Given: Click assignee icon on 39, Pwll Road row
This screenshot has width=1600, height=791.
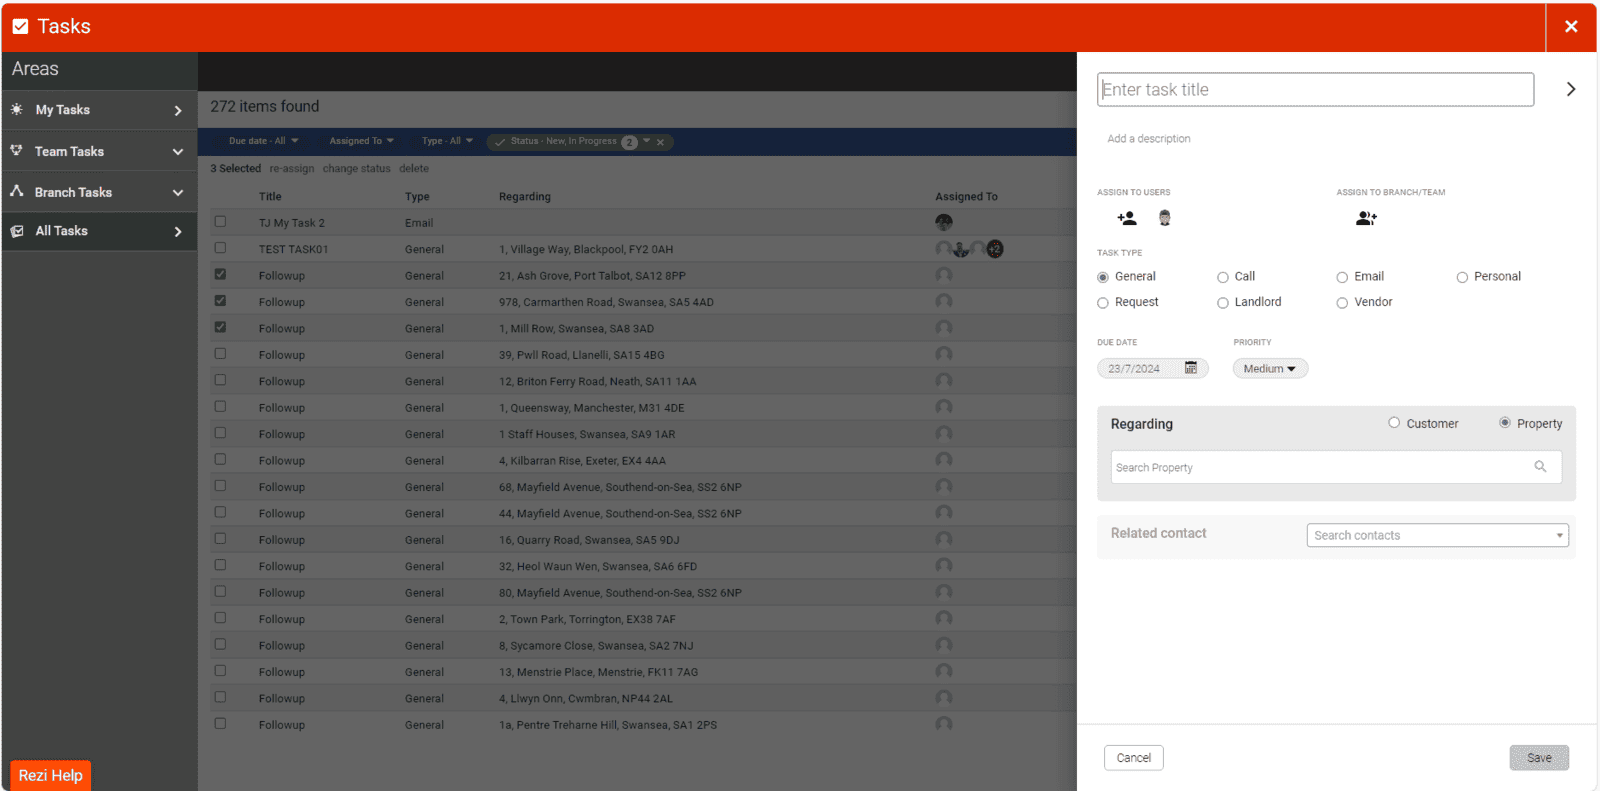Looking at the screenshot, I should pyautogui.click(x=944, y=354).
